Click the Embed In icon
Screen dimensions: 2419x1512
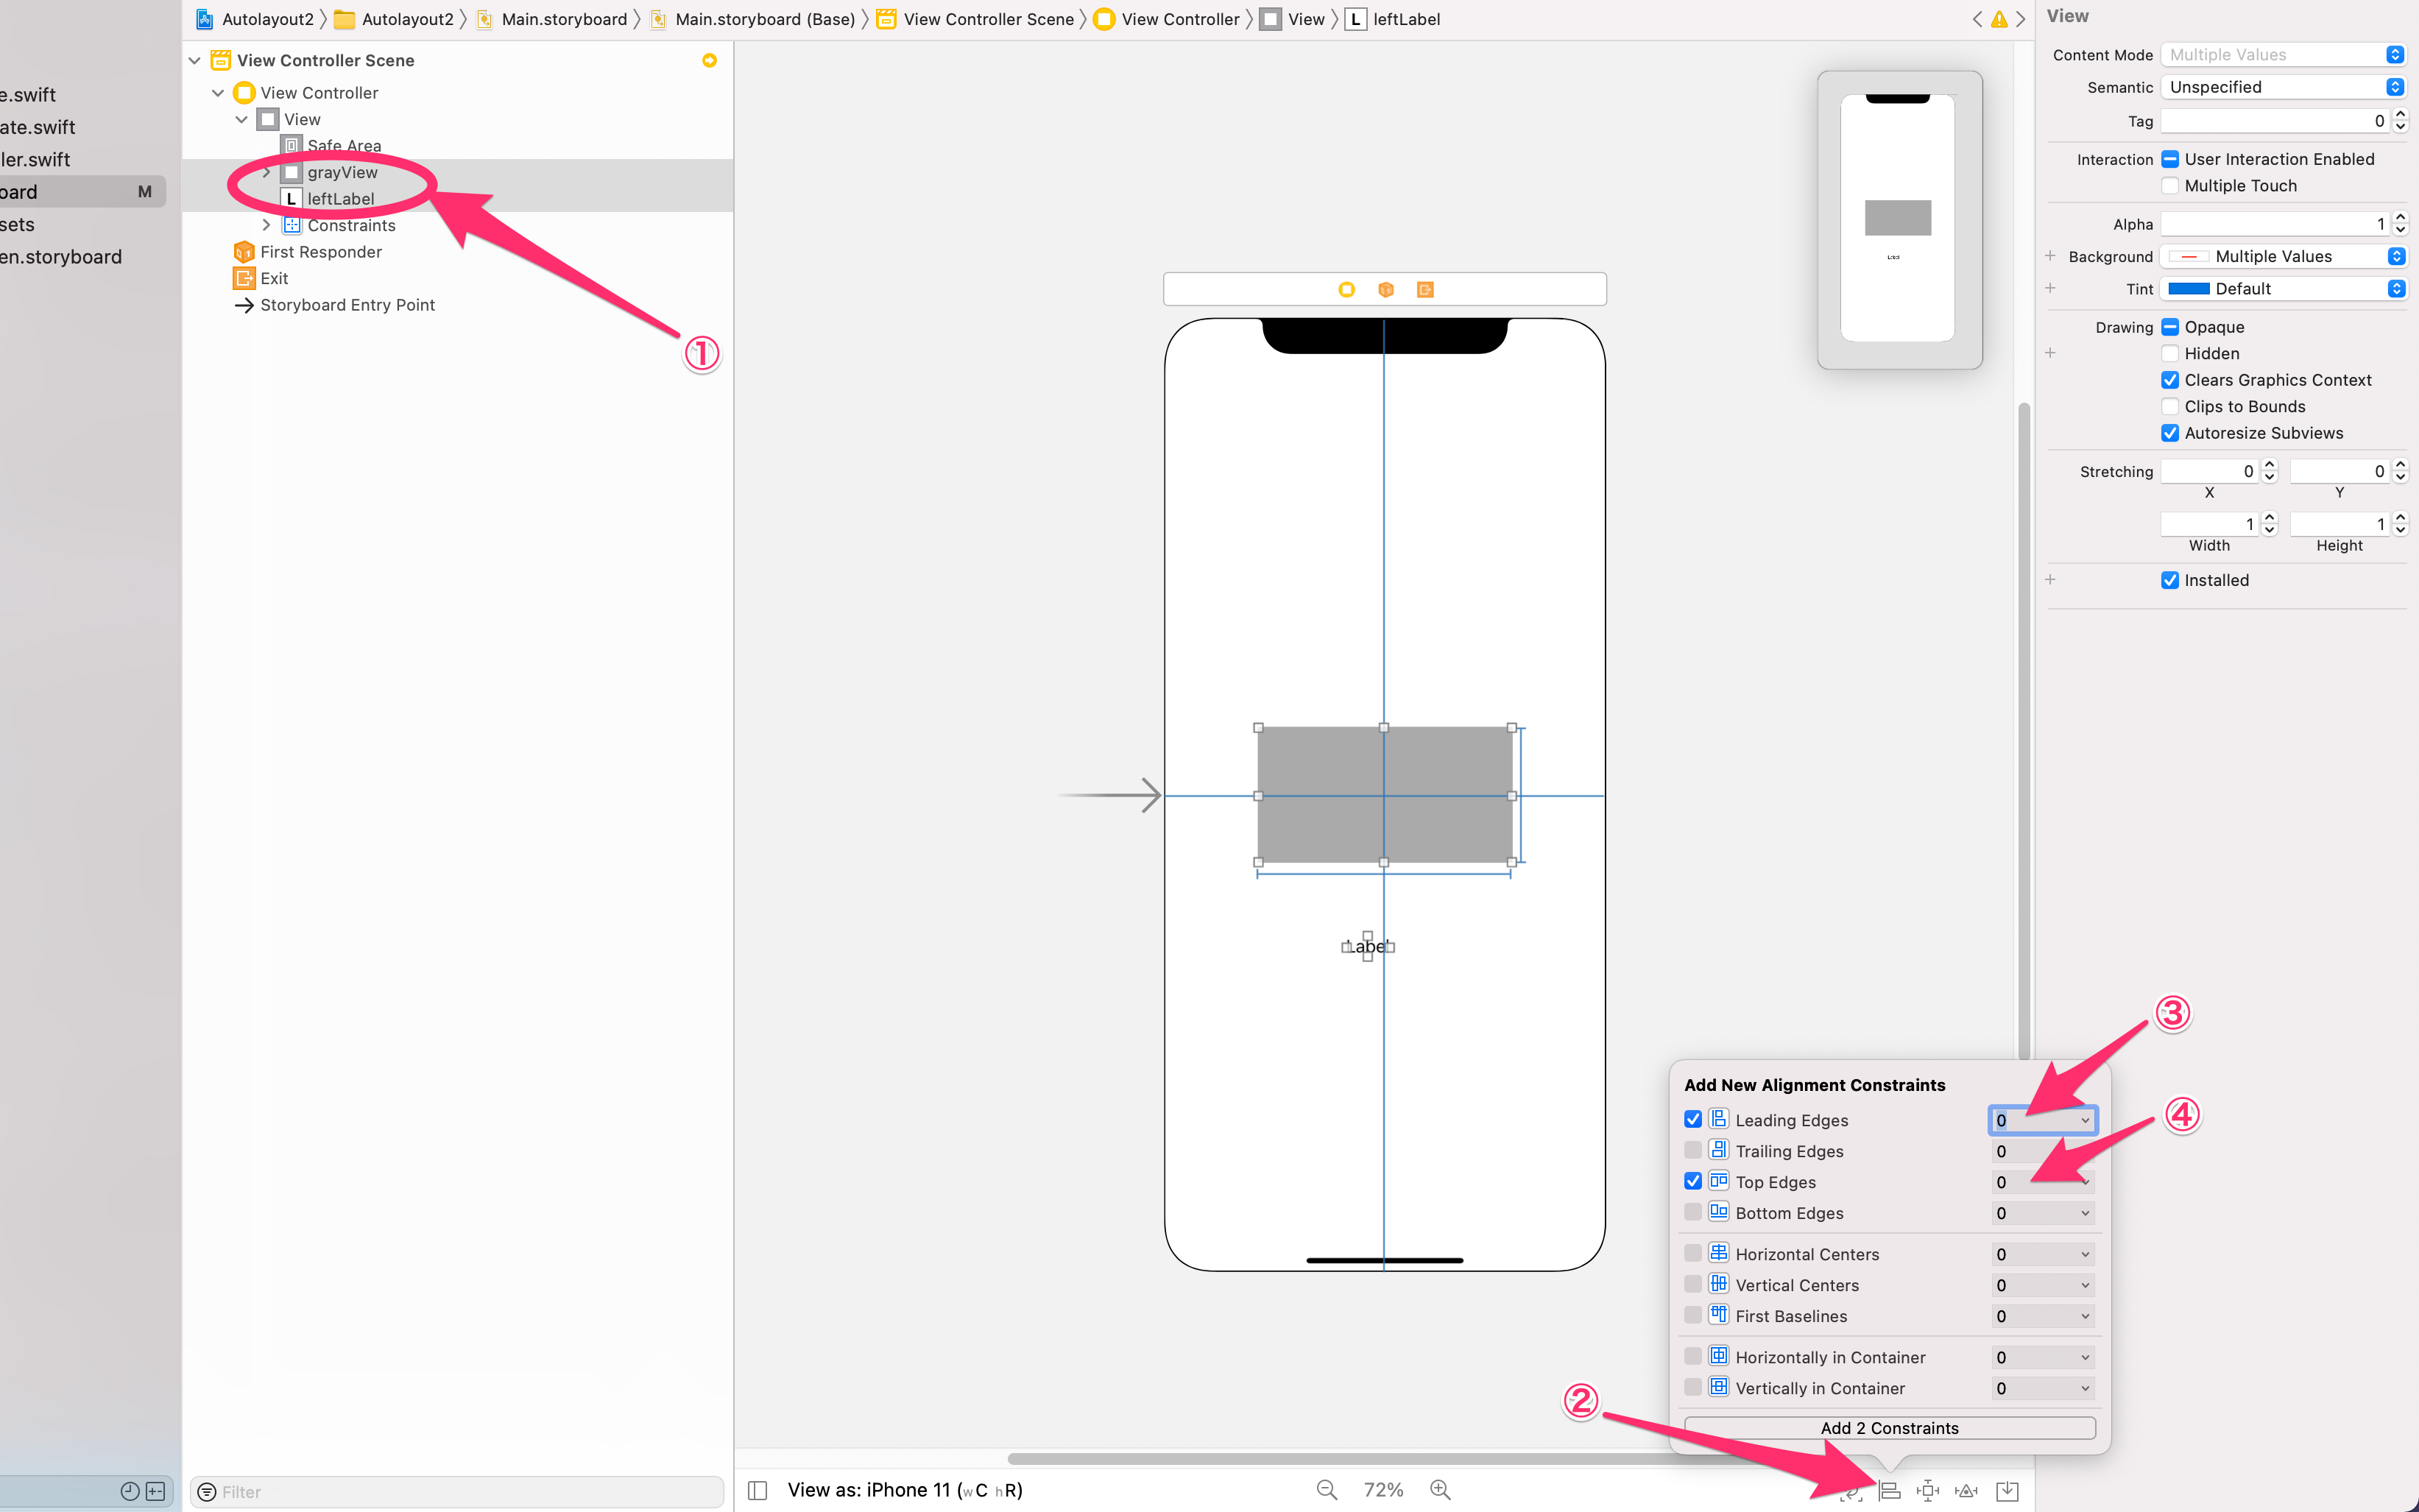[x=2007, y=1490]
